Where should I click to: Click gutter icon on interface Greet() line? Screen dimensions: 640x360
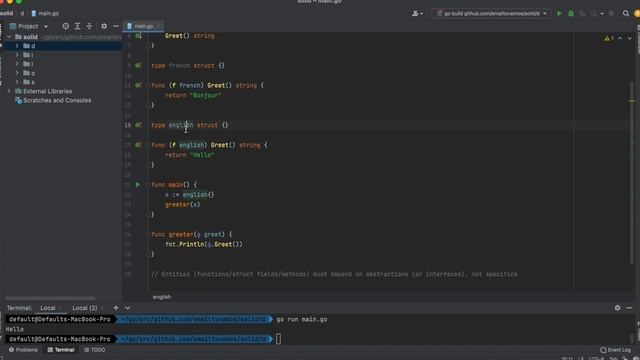coord(138,36)
